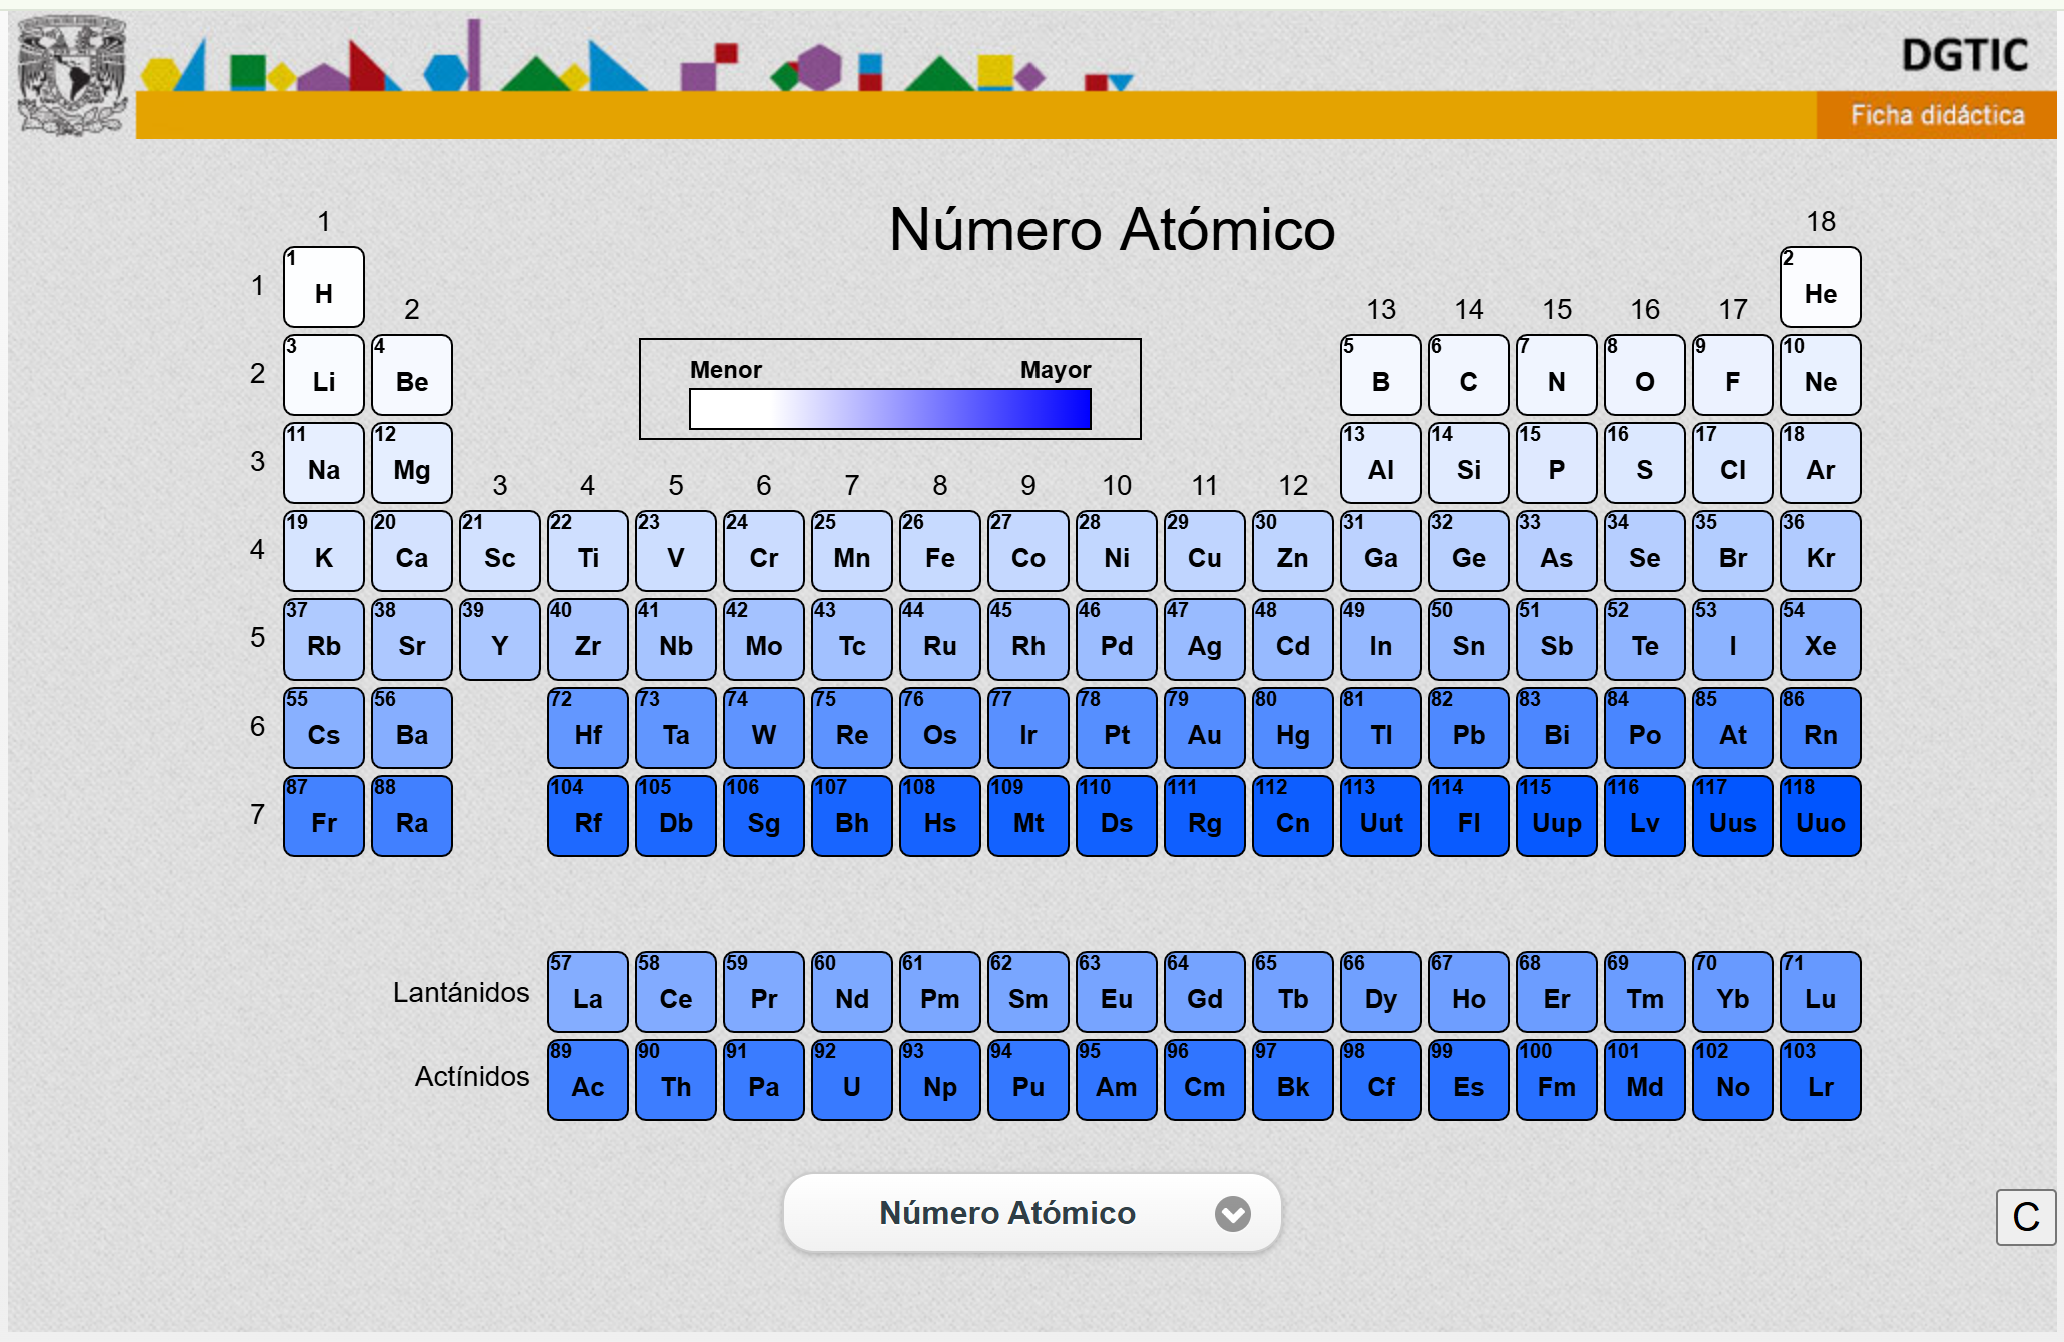2064x1342 pixels.
Task: Click the Lantánidos row label
Action: click(460, 992)
